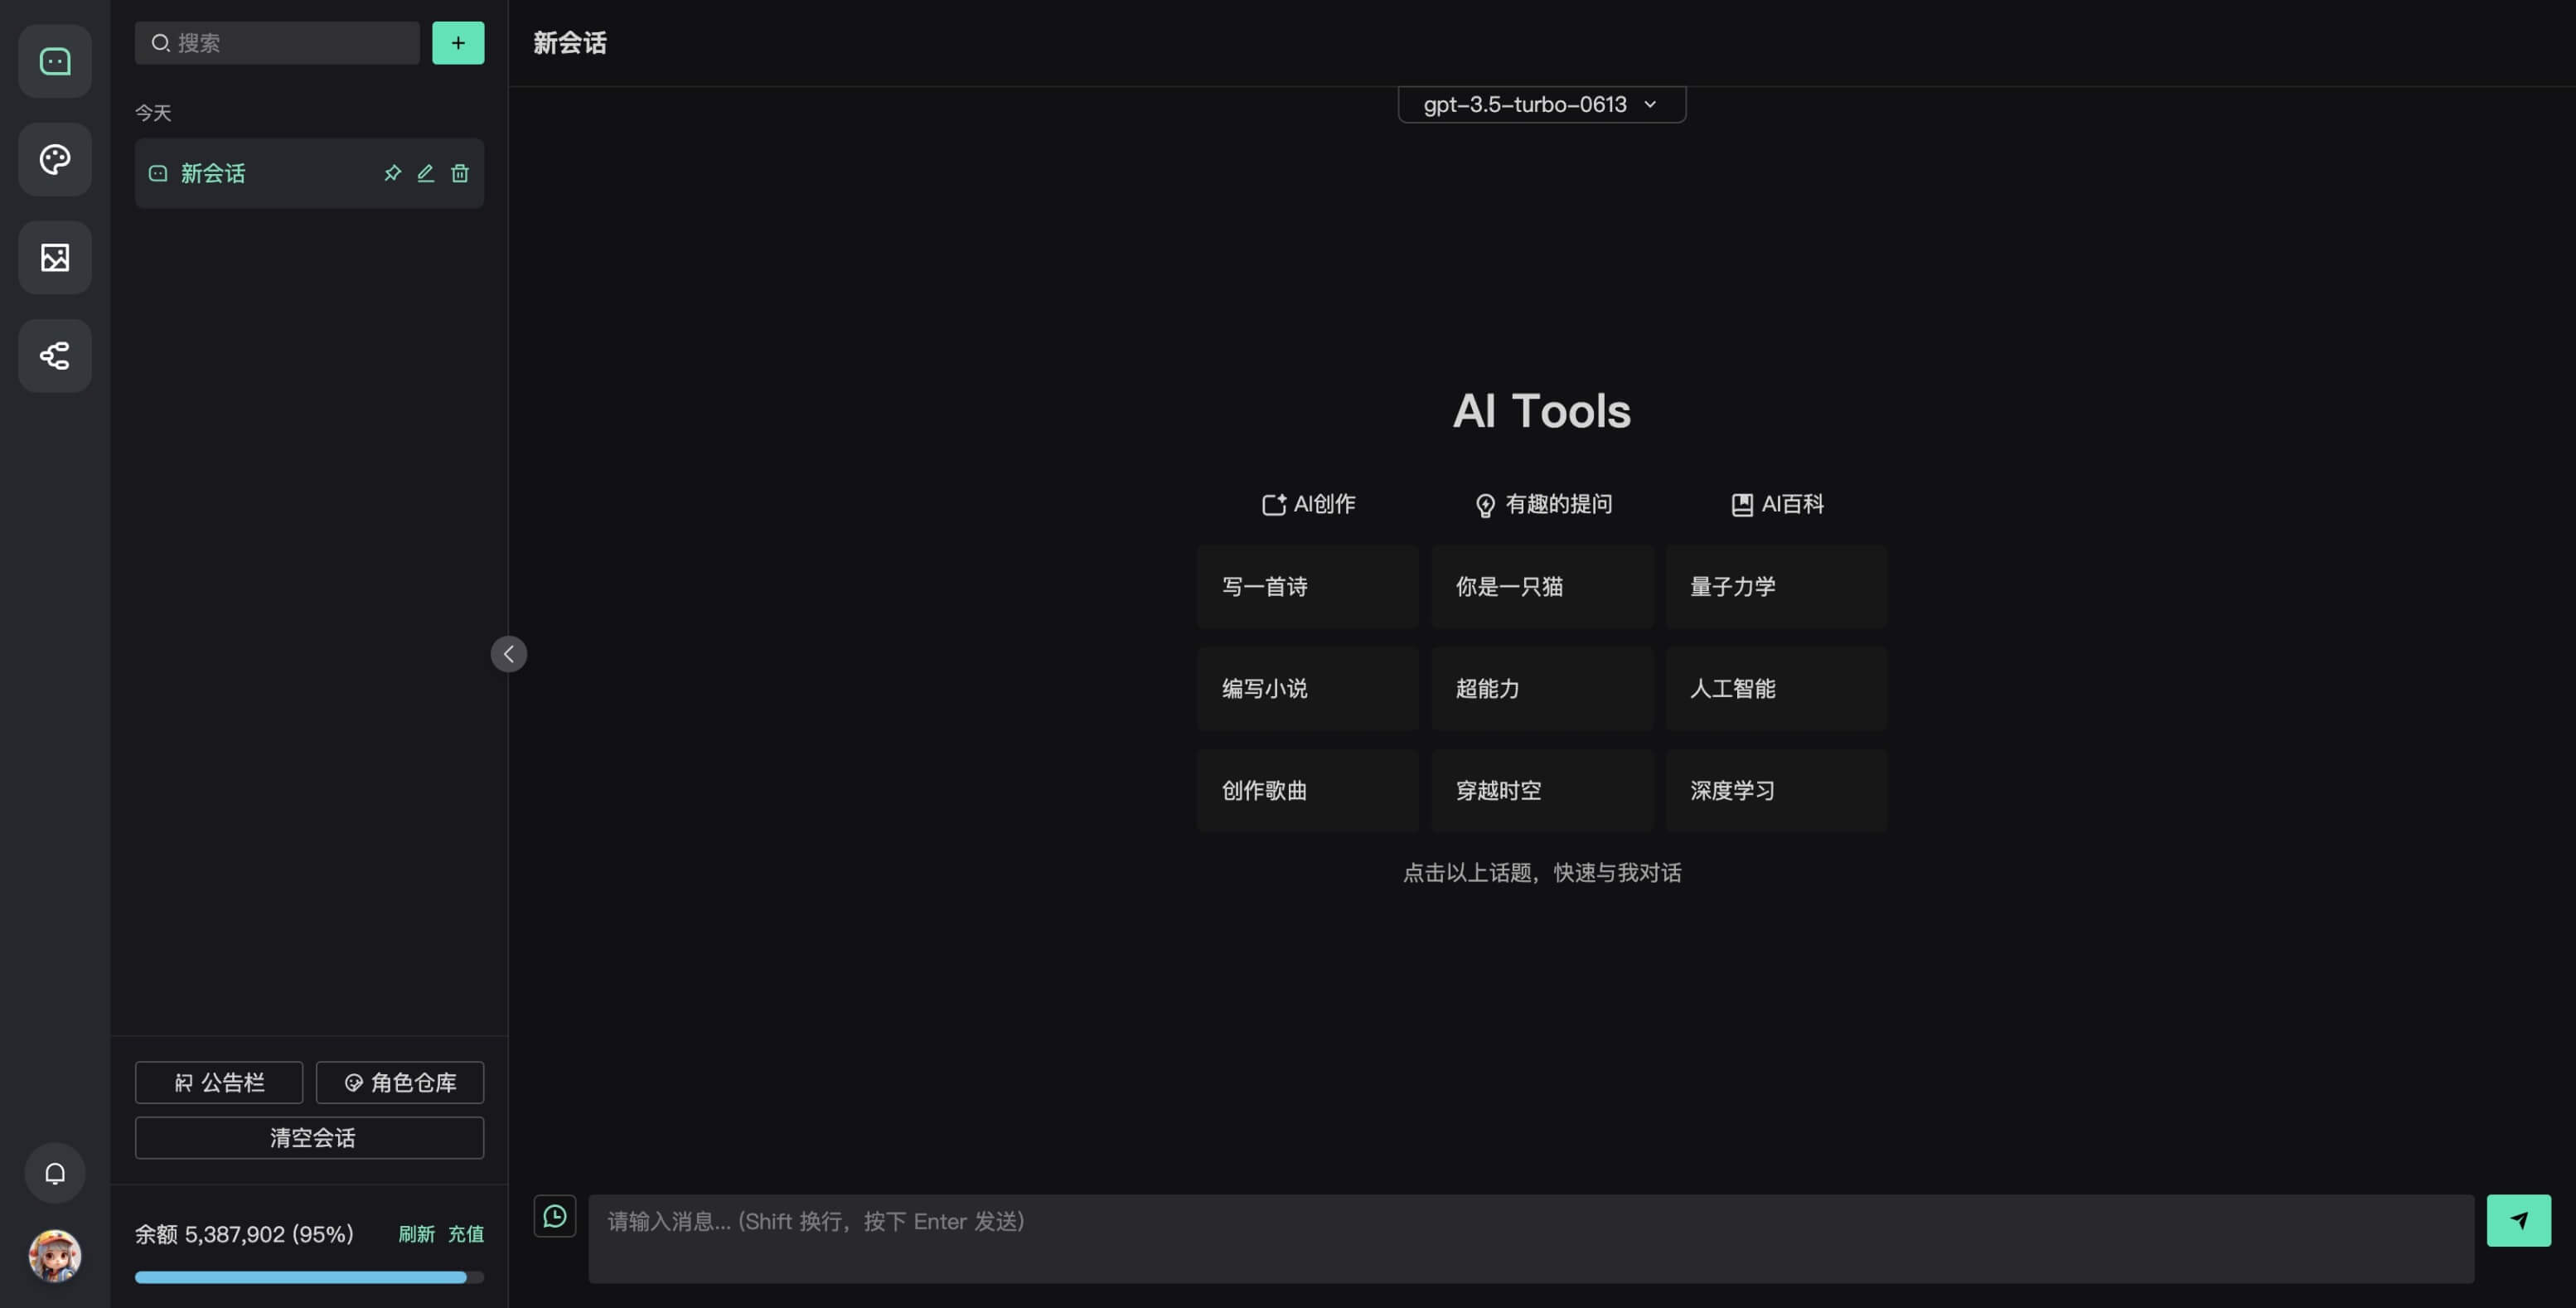The width and height of the screenshot is (2576, 1308).
Task: Collapse the conversation sidebar with the arrow
Action: (x=508, y=654)
